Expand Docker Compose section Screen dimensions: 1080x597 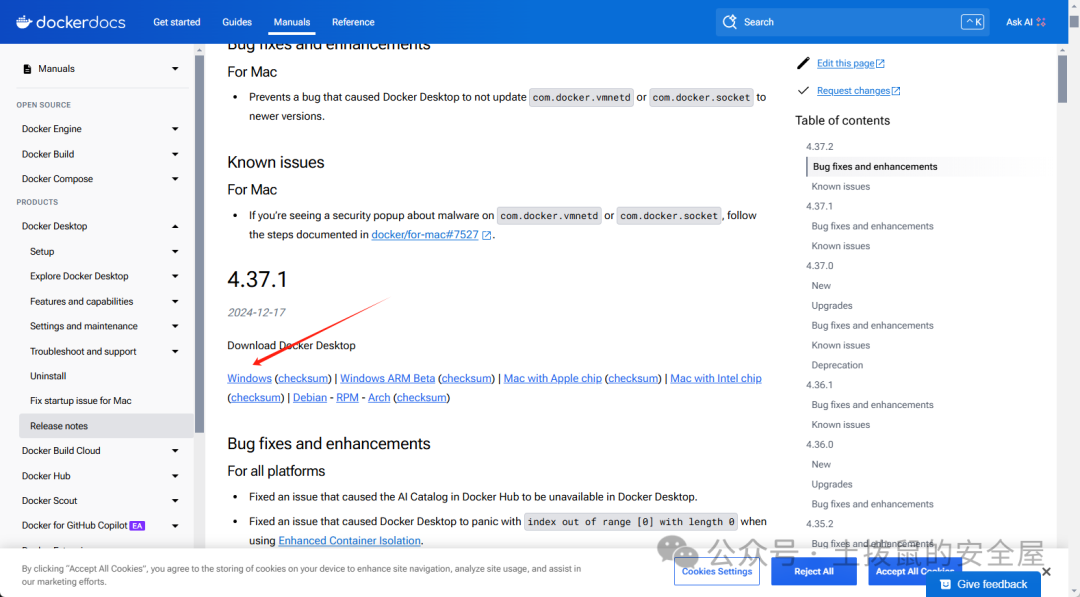(175, 179)
